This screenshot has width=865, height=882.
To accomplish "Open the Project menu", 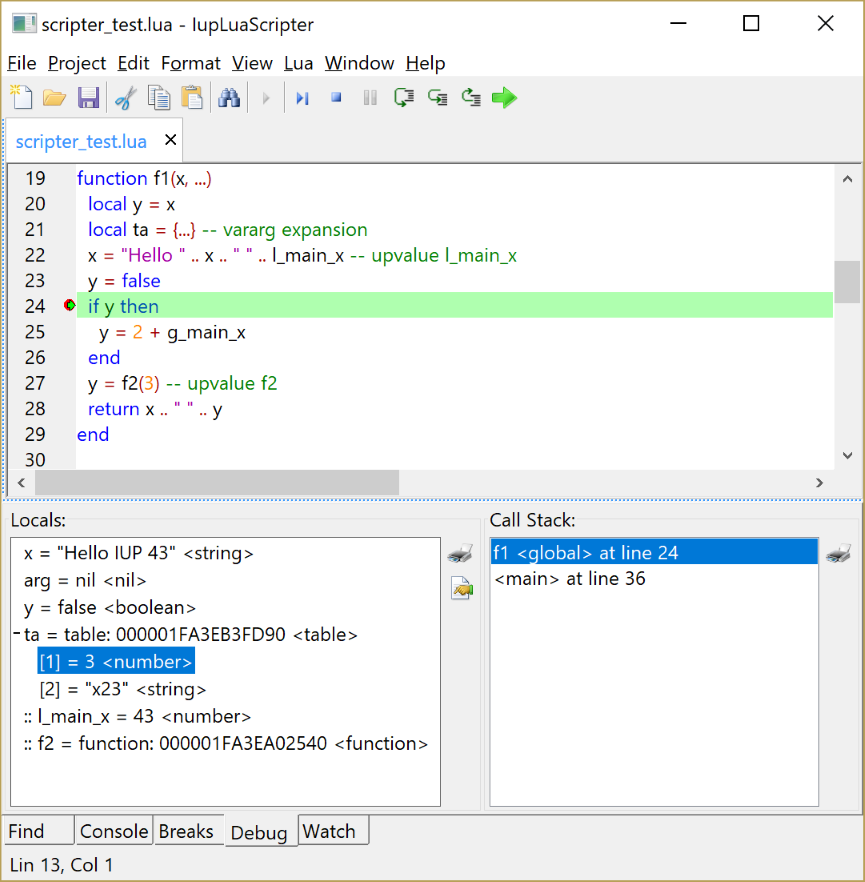I will (x=77, y=63).
